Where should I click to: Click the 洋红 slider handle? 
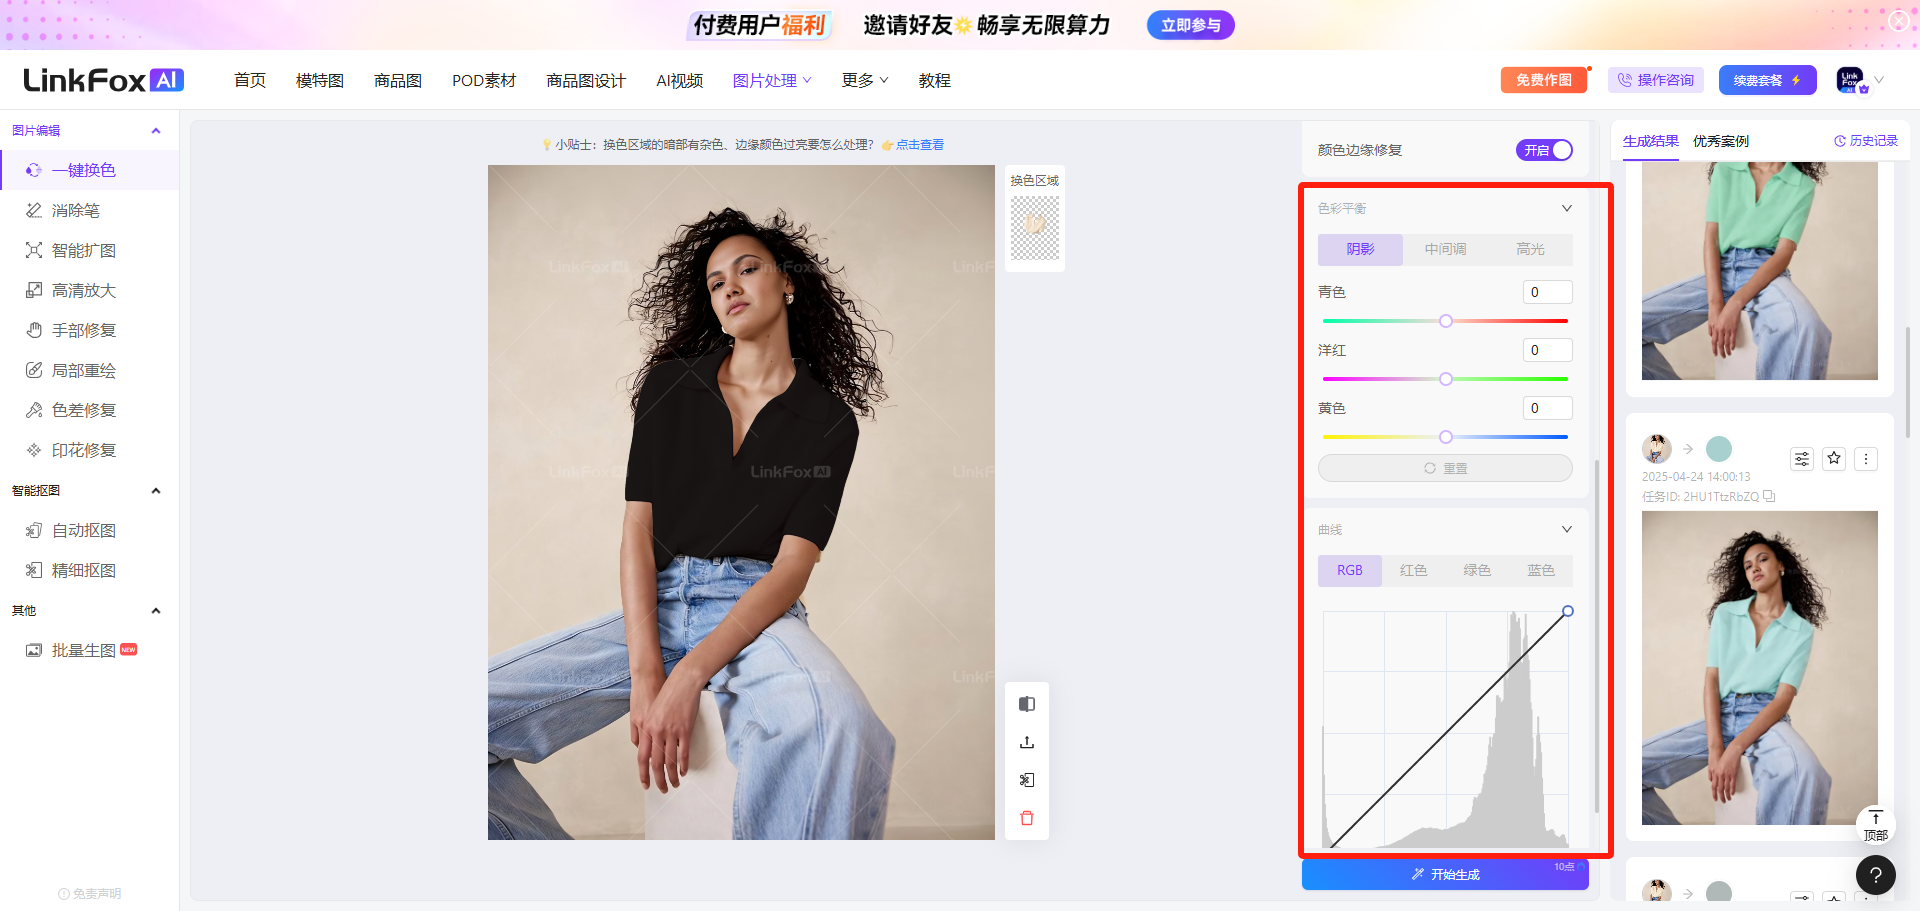[1446, 379]
